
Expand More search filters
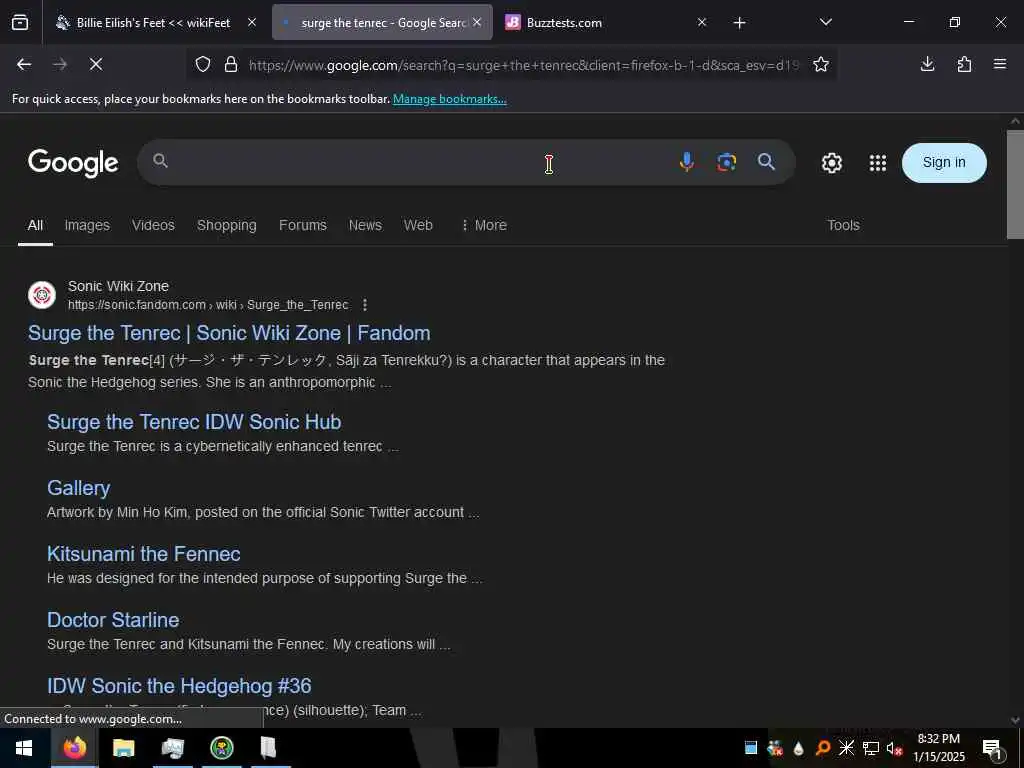(x=484, y=225)
